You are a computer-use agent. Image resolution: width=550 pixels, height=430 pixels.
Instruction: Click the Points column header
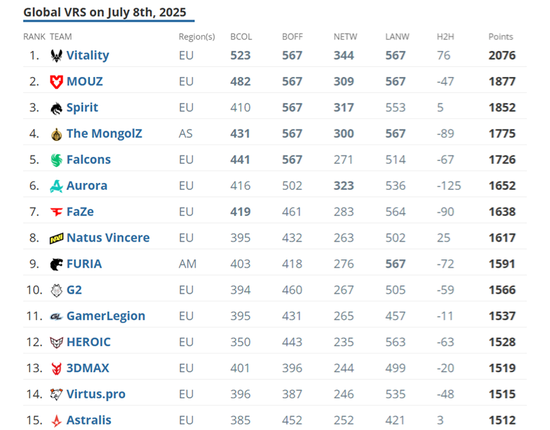501,37
